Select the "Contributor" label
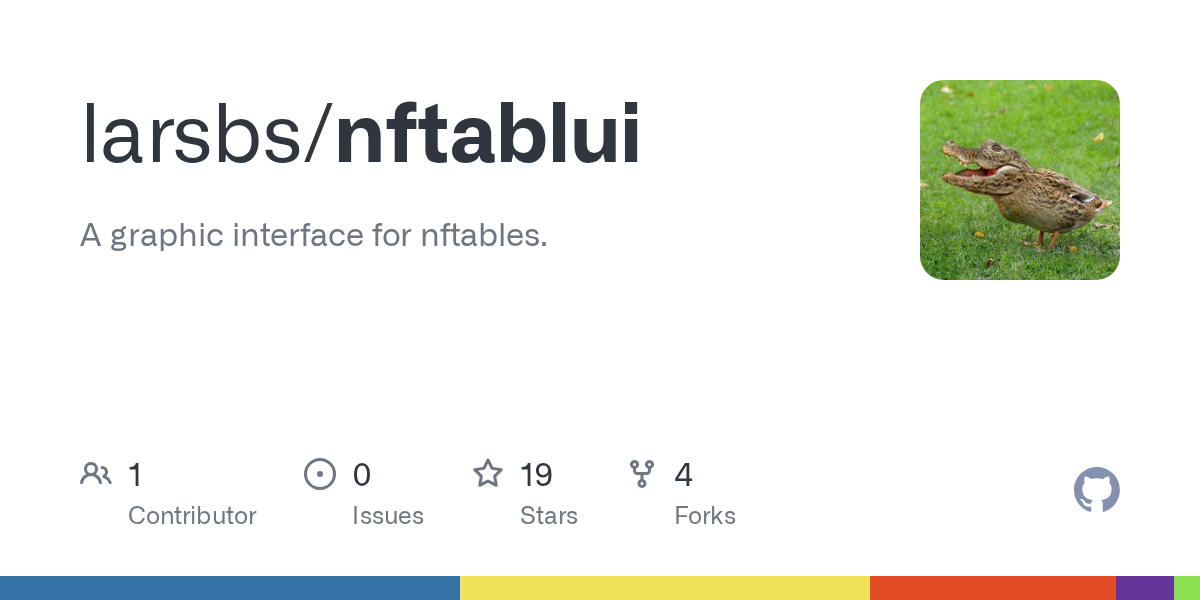 click(x=192, y=516)
